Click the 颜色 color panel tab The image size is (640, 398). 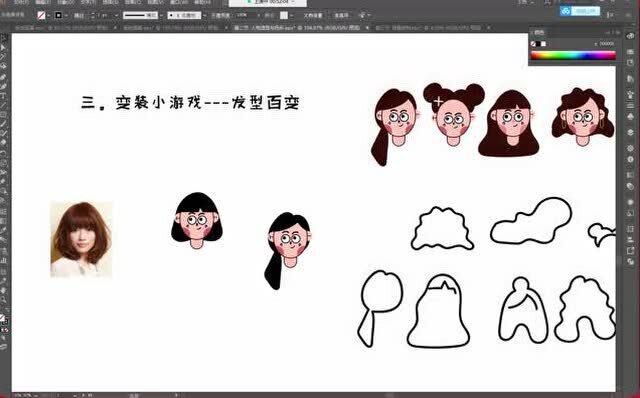539,32
